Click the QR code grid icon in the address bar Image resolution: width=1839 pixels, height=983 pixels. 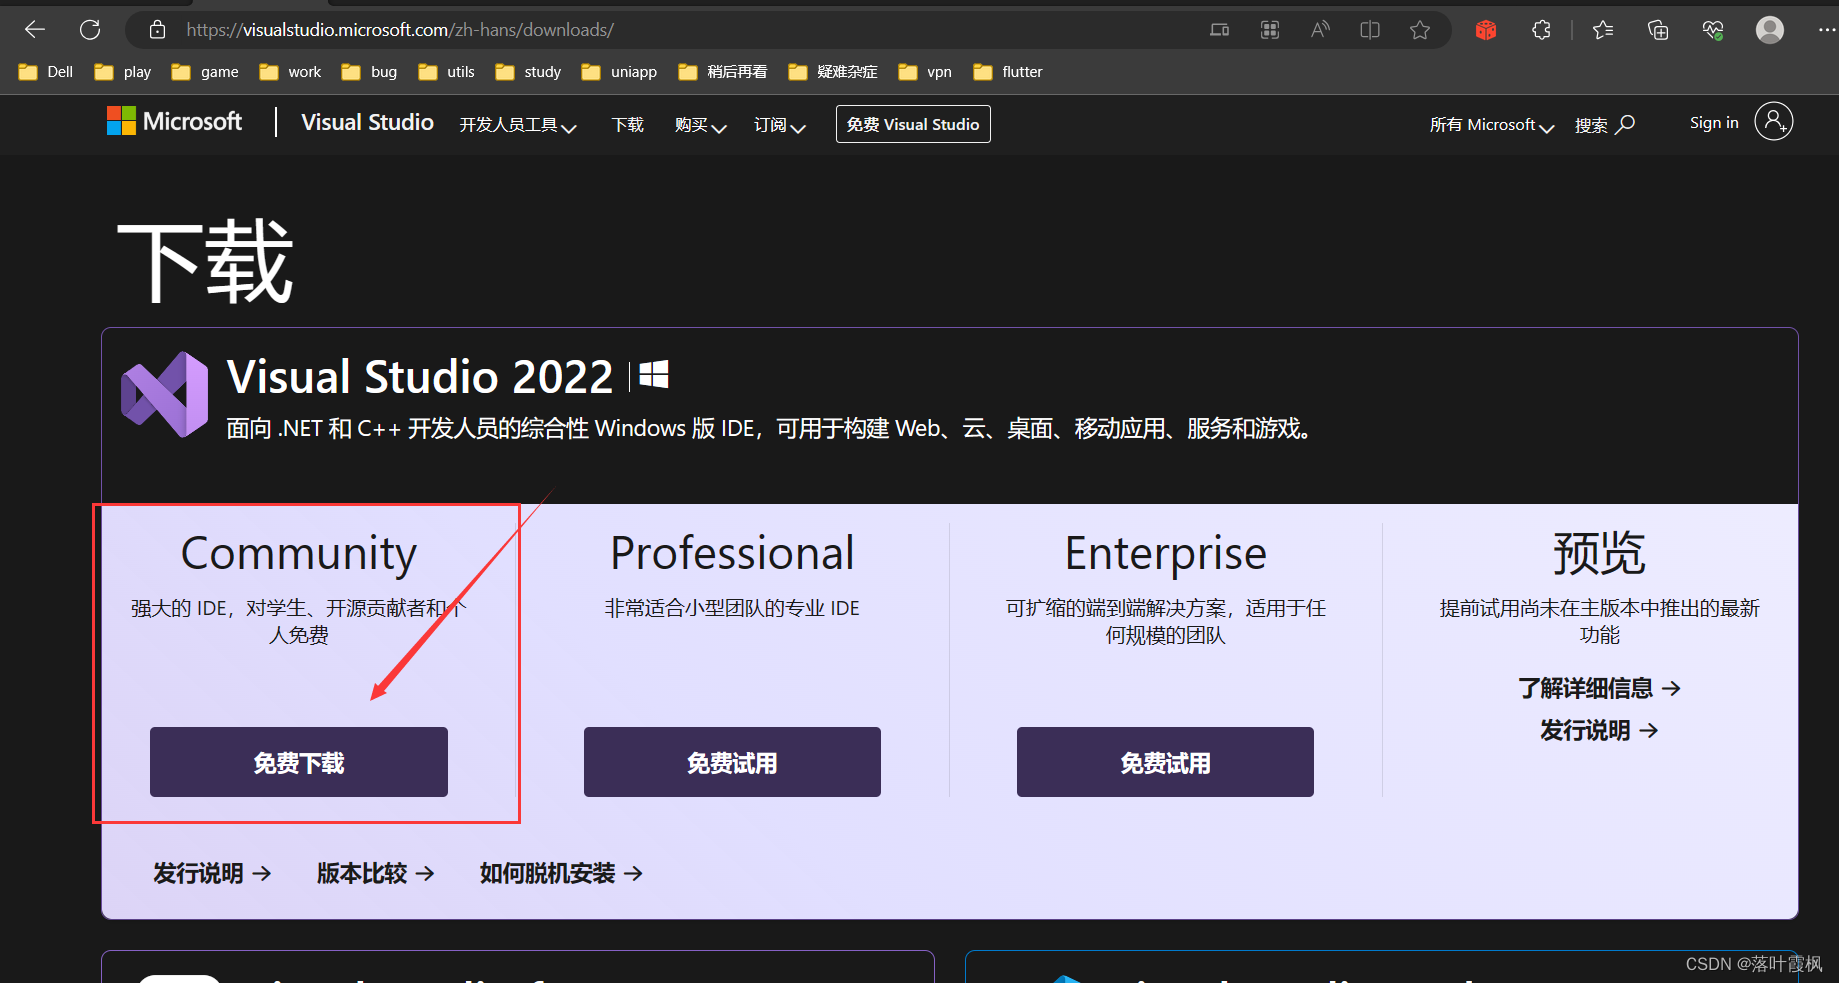point(1270,30)
